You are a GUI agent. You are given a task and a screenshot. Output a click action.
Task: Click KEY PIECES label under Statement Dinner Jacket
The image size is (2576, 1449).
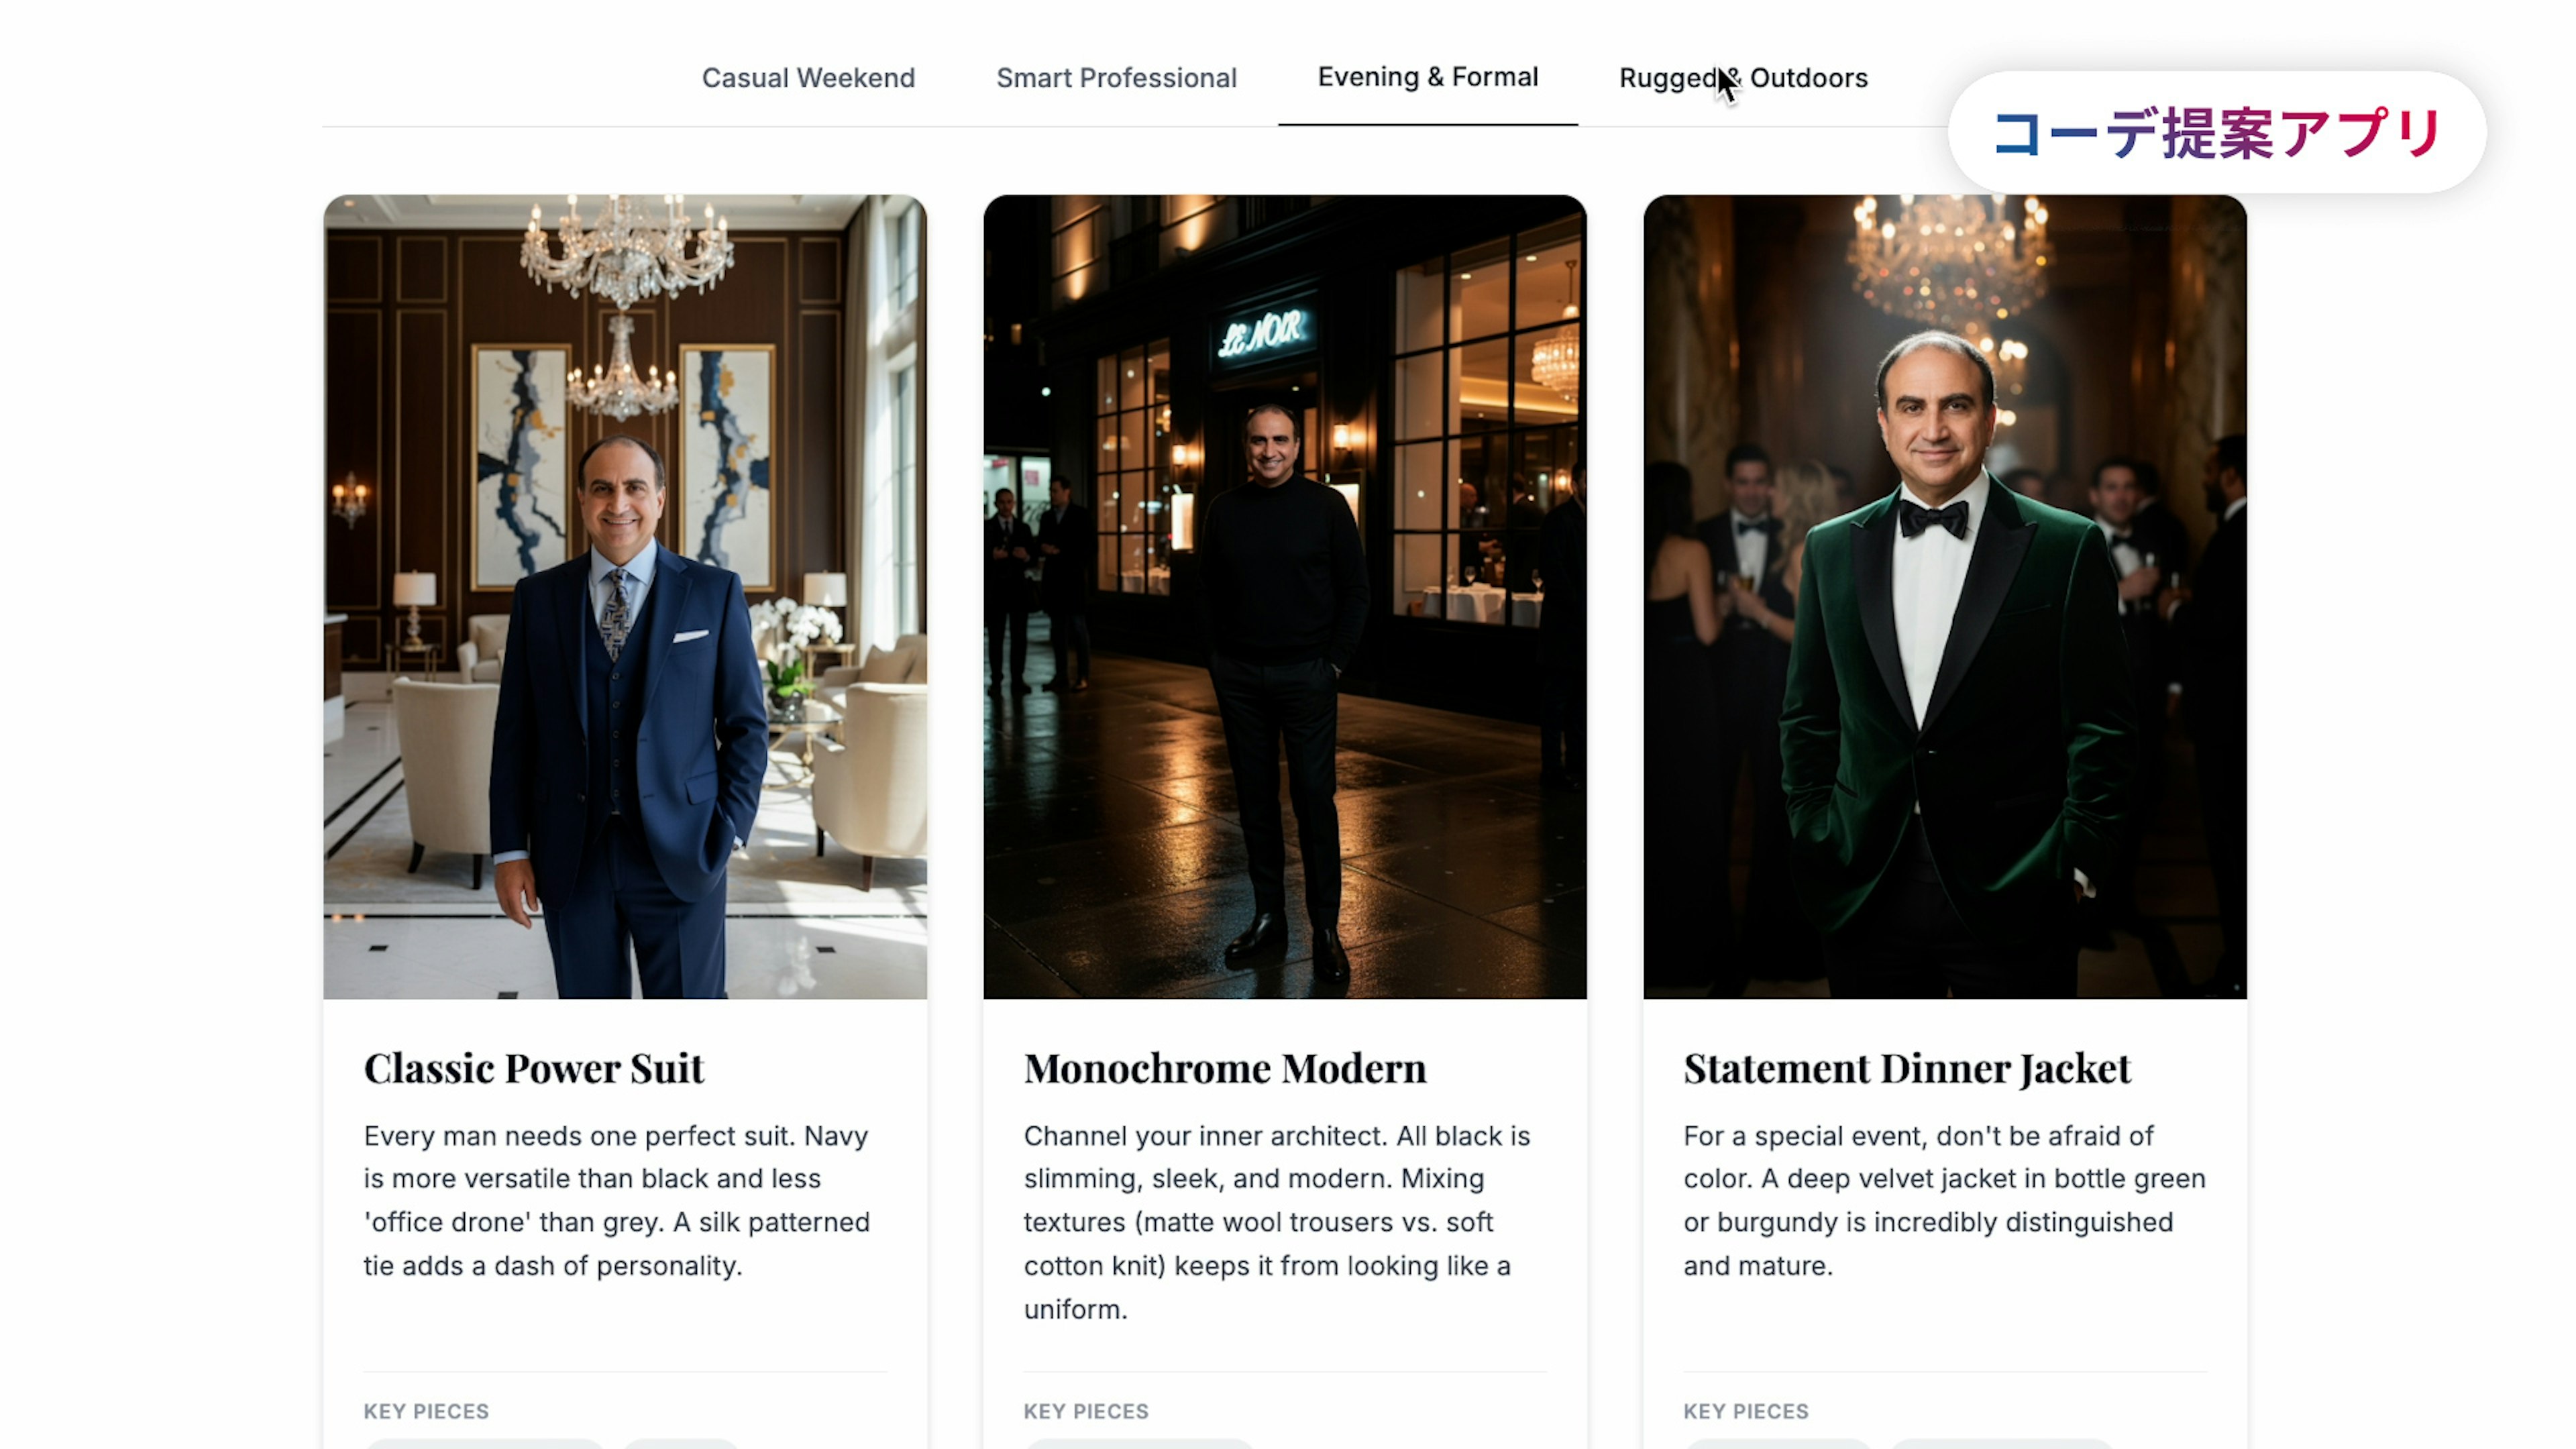coord(1746,1411)
